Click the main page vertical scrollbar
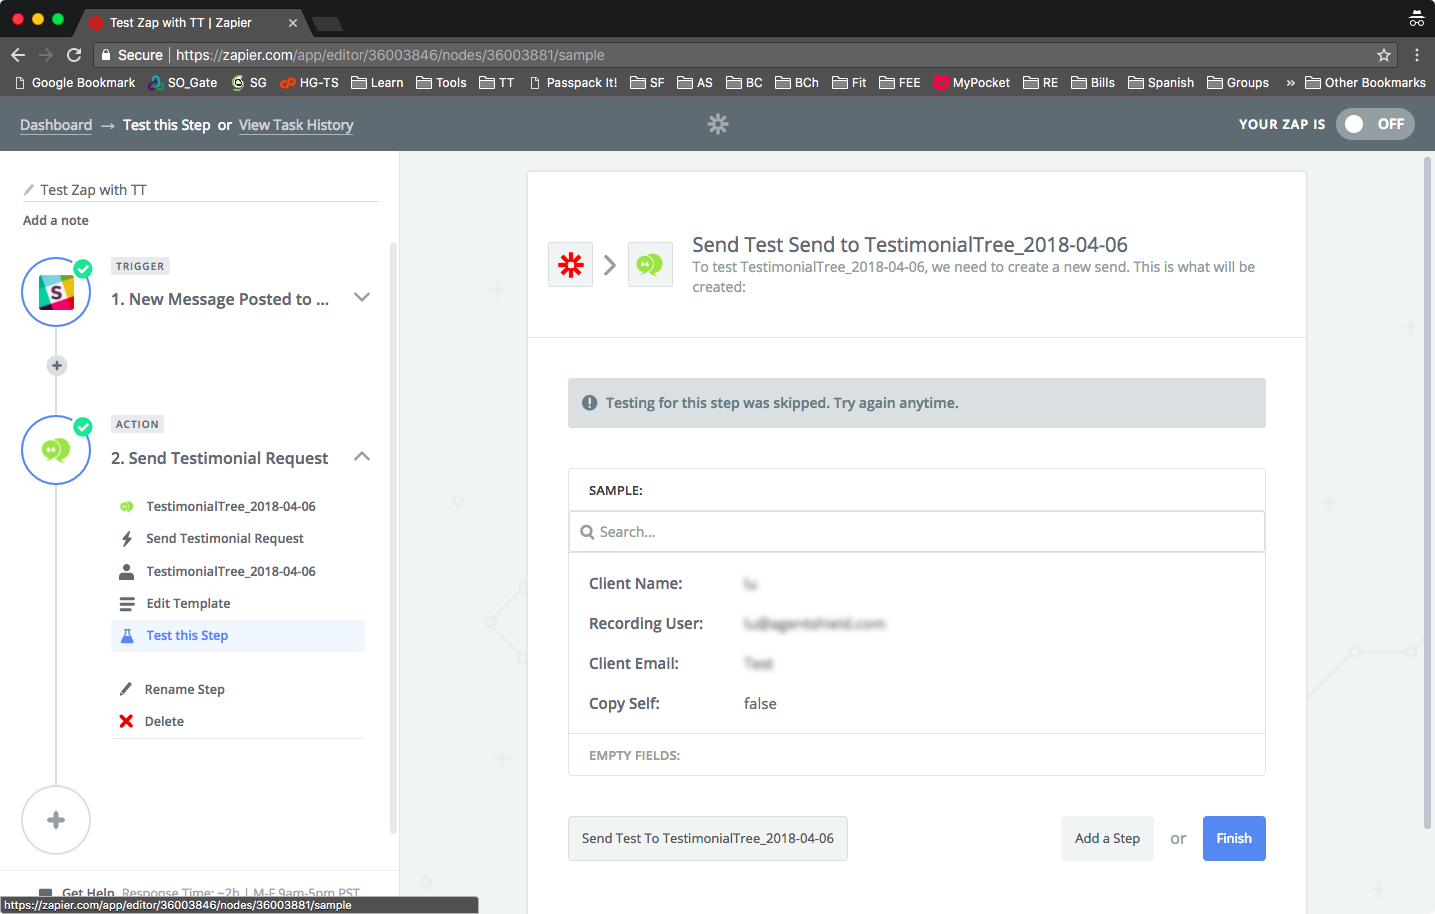1435x914 pixels. pos(1427,495)
